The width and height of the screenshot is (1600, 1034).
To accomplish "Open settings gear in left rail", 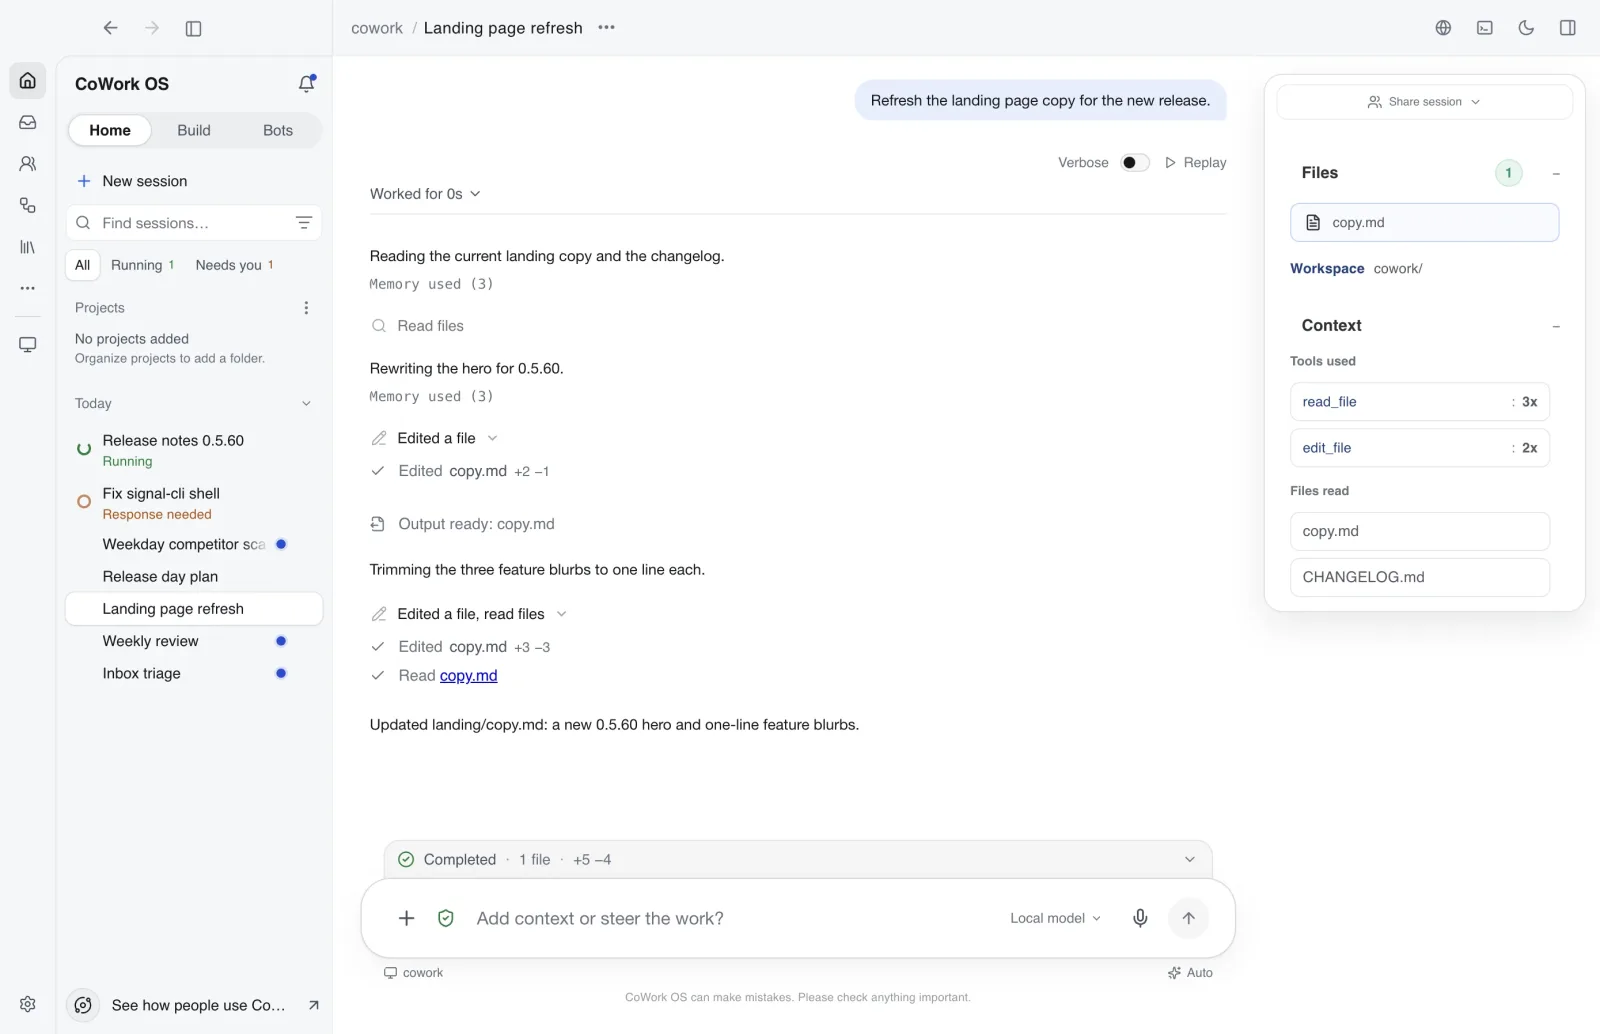I will (28, 1004).
